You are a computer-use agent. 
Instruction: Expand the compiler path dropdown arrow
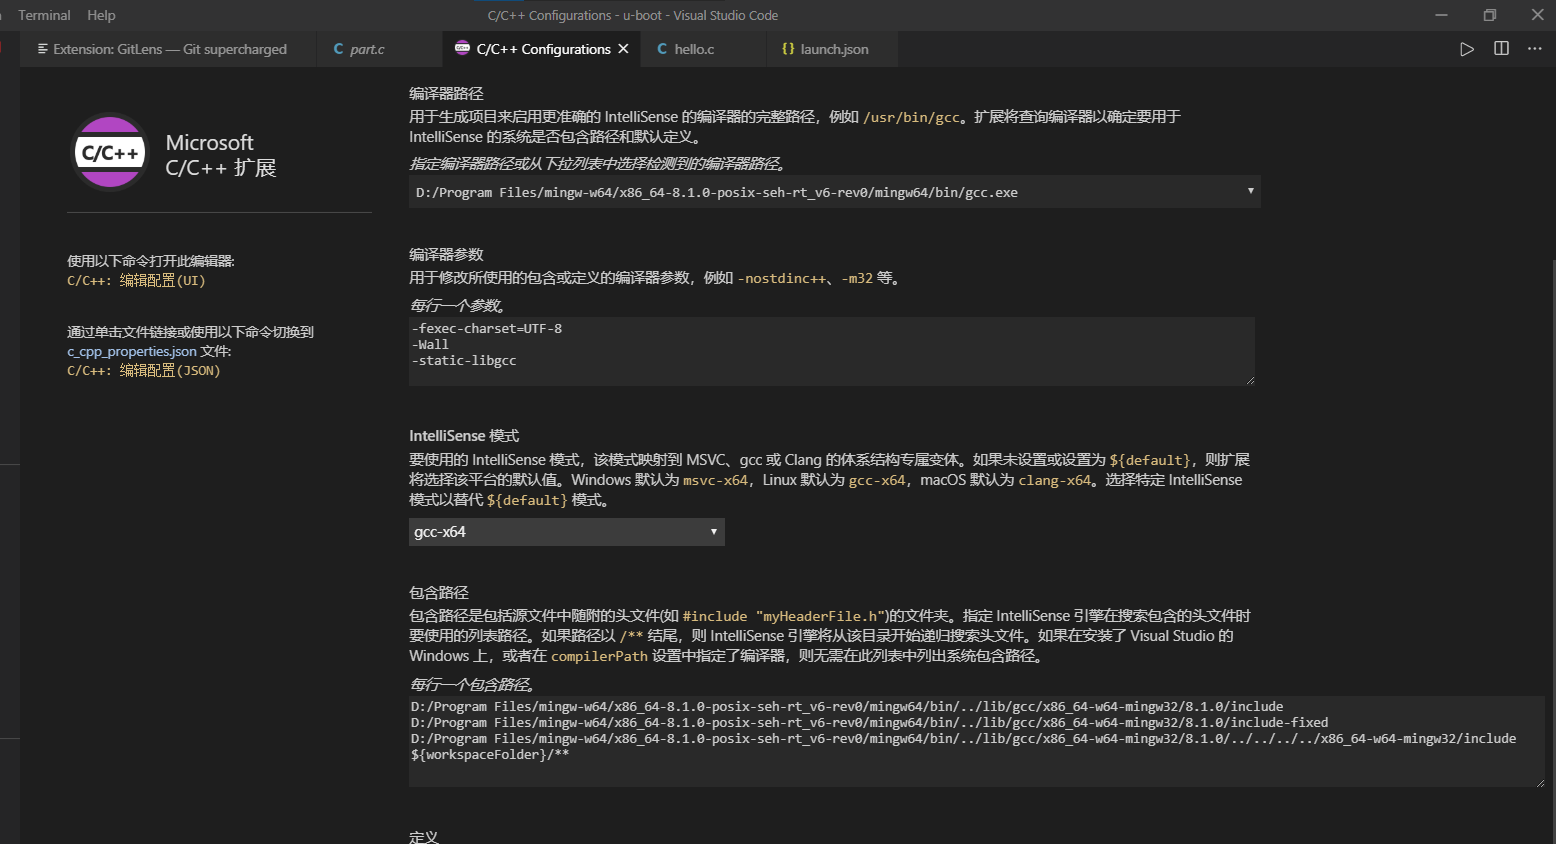1250,191
